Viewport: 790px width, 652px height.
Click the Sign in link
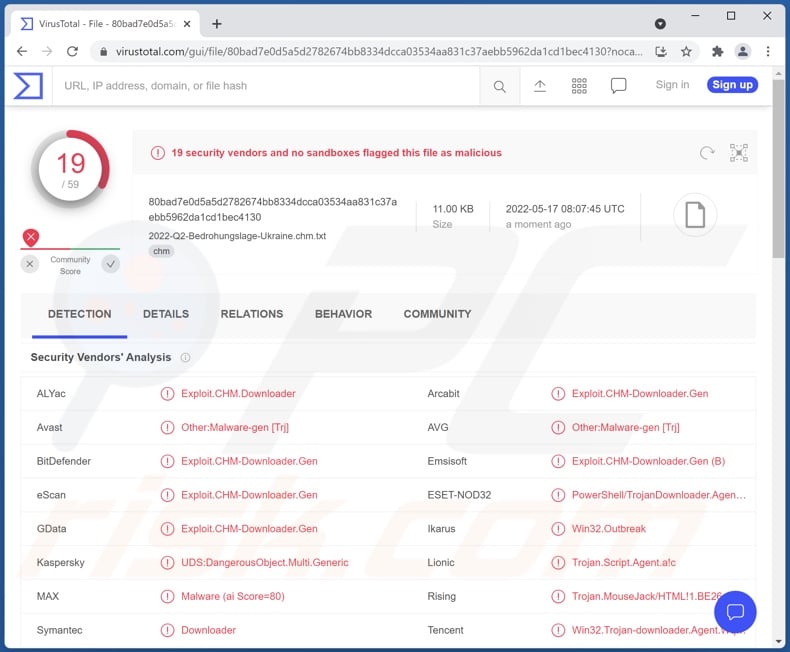[672, 85]
